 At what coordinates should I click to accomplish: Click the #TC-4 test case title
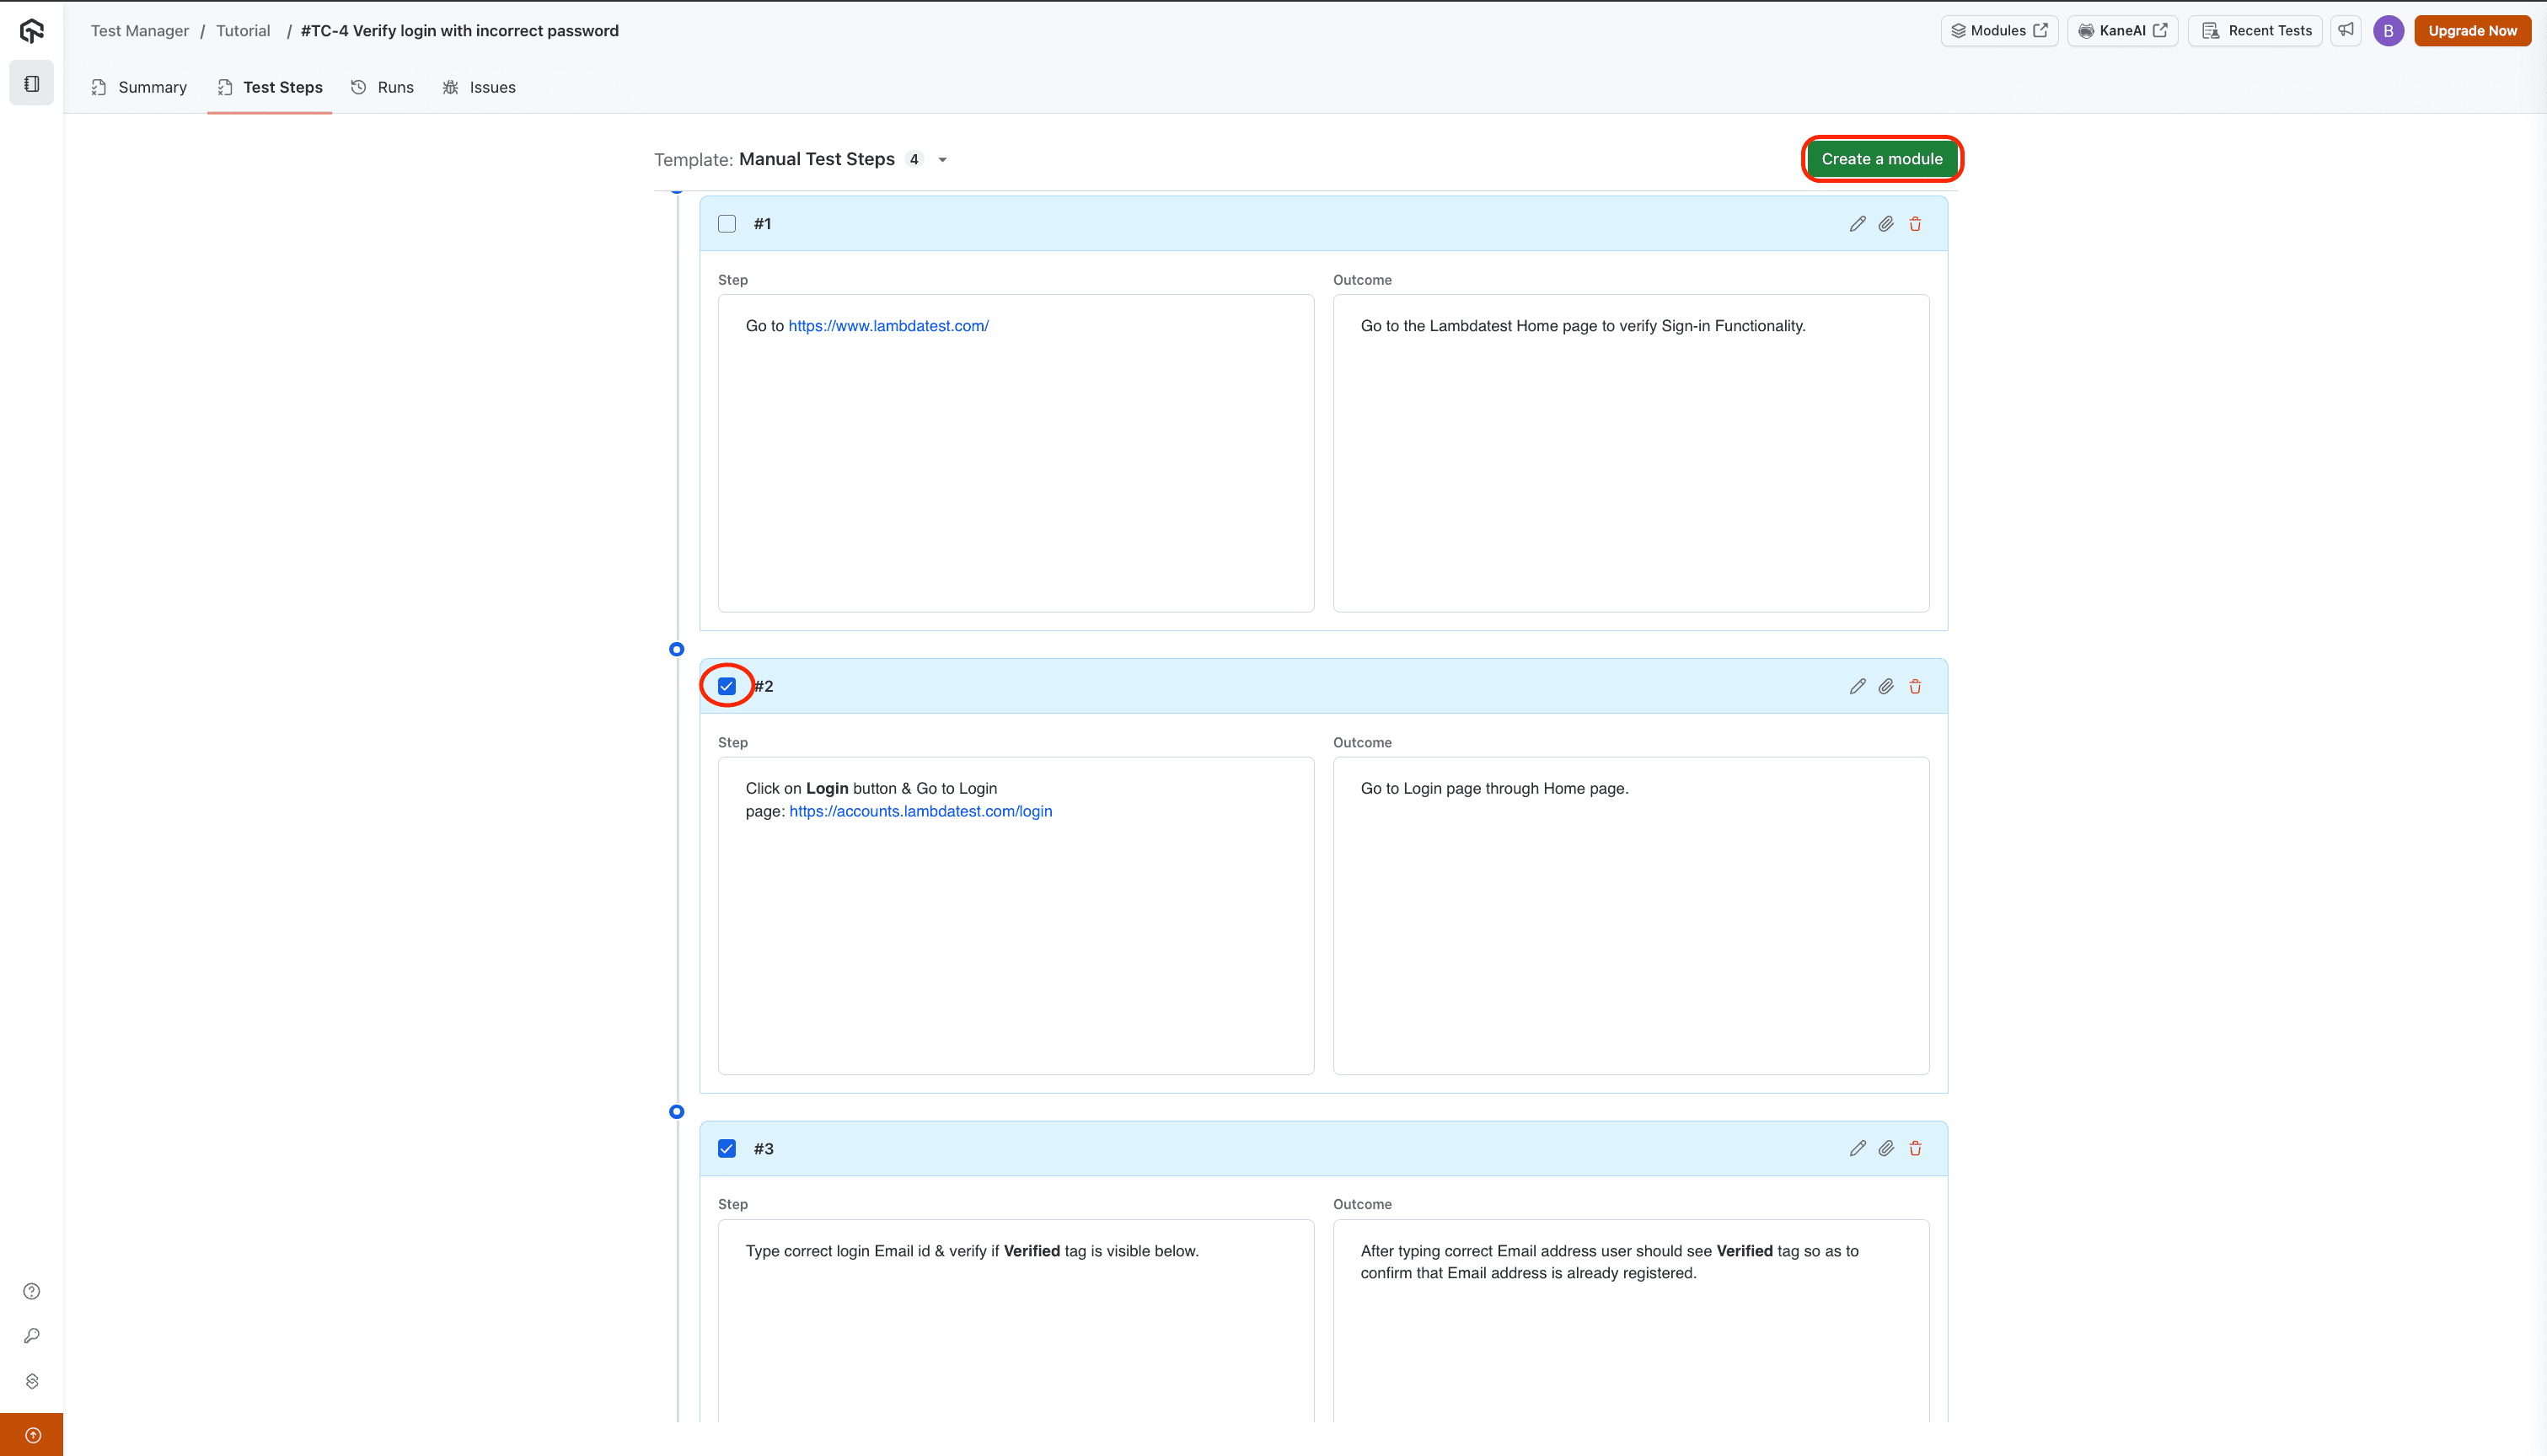coord(460,31)
